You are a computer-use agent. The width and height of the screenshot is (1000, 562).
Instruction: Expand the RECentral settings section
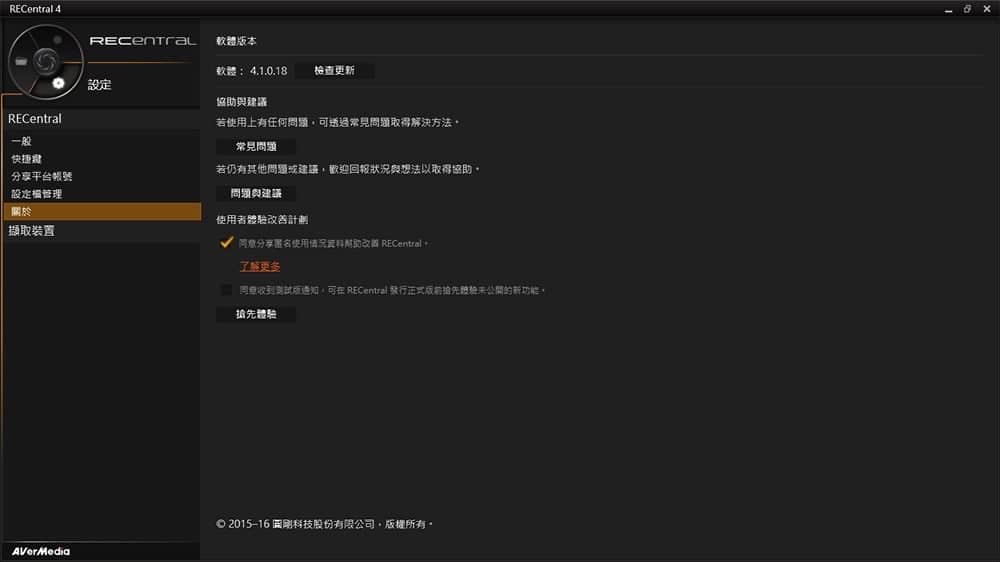101,119
